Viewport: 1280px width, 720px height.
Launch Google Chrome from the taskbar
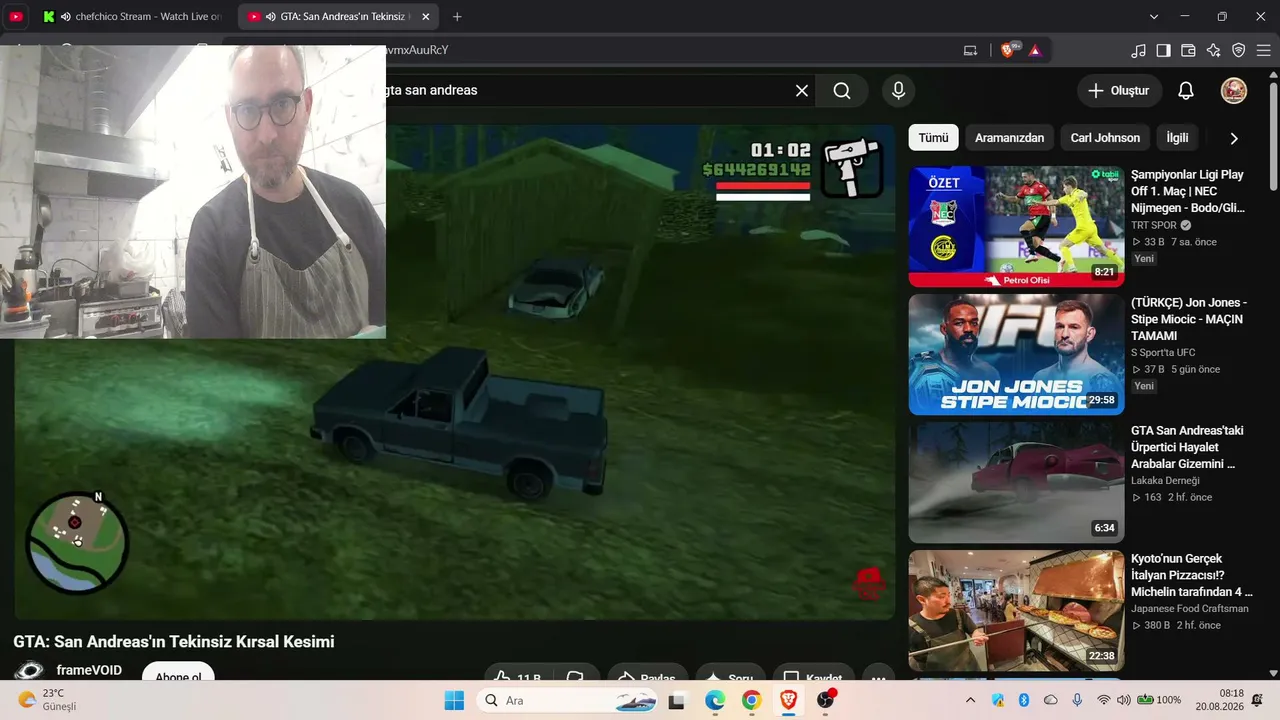[752, 700]
